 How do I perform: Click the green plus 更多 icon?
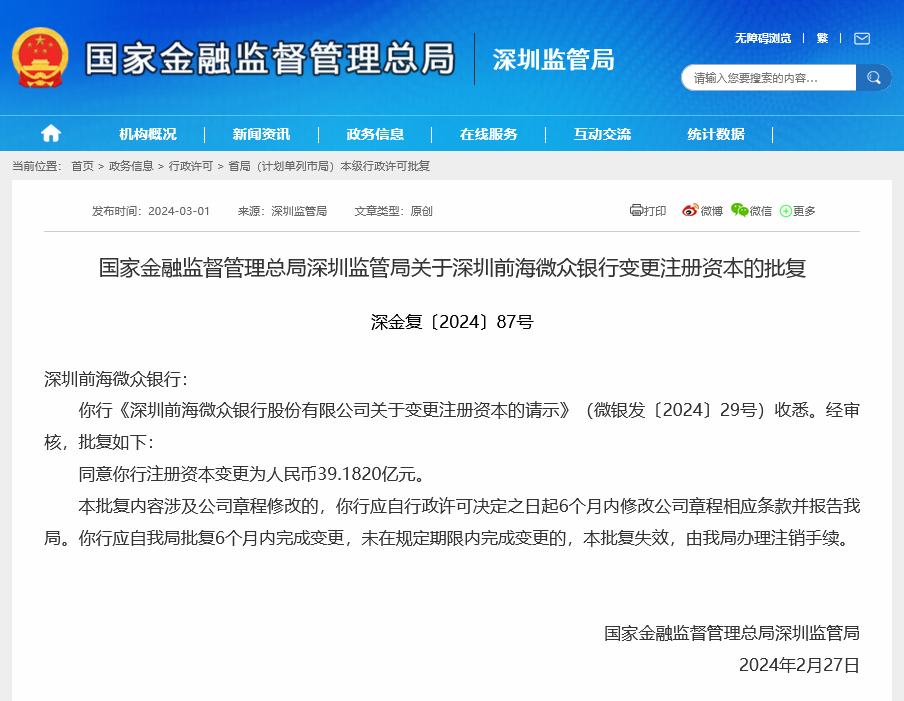click(785, 211)
